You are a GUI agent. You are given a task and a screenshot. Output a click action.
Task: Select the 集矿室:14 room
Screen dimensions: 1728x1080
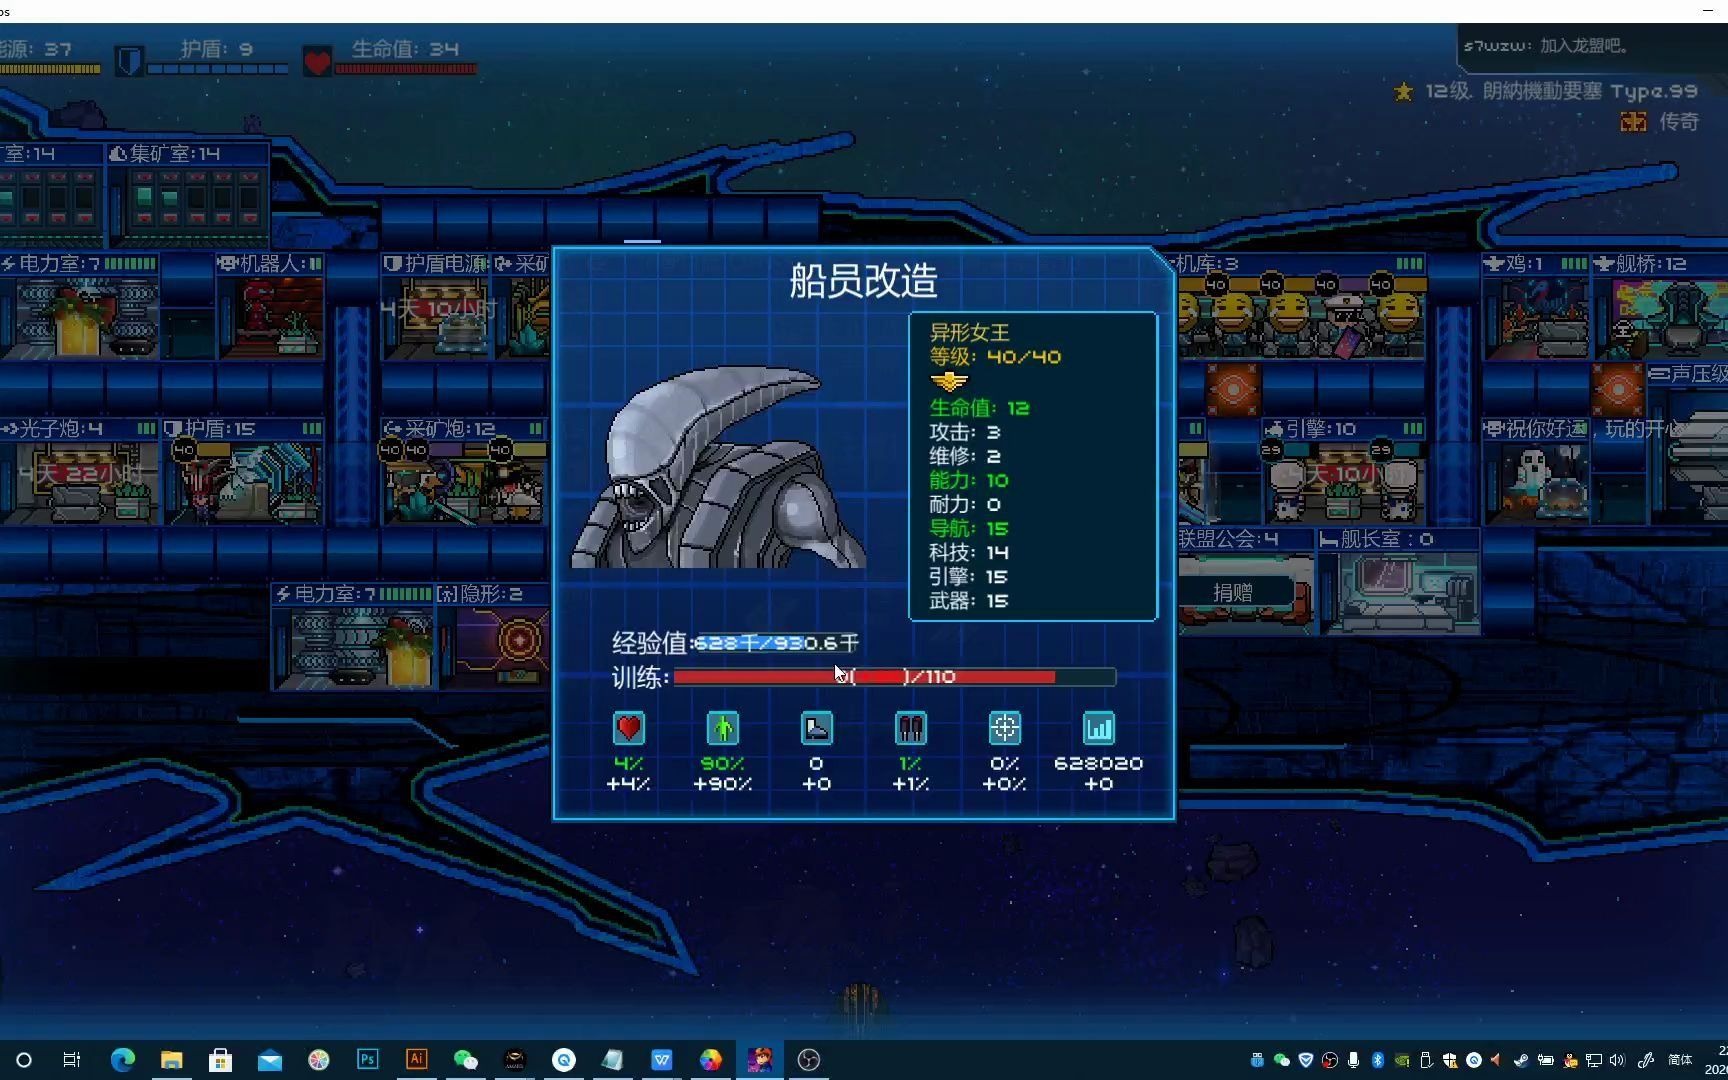point(187,197)
